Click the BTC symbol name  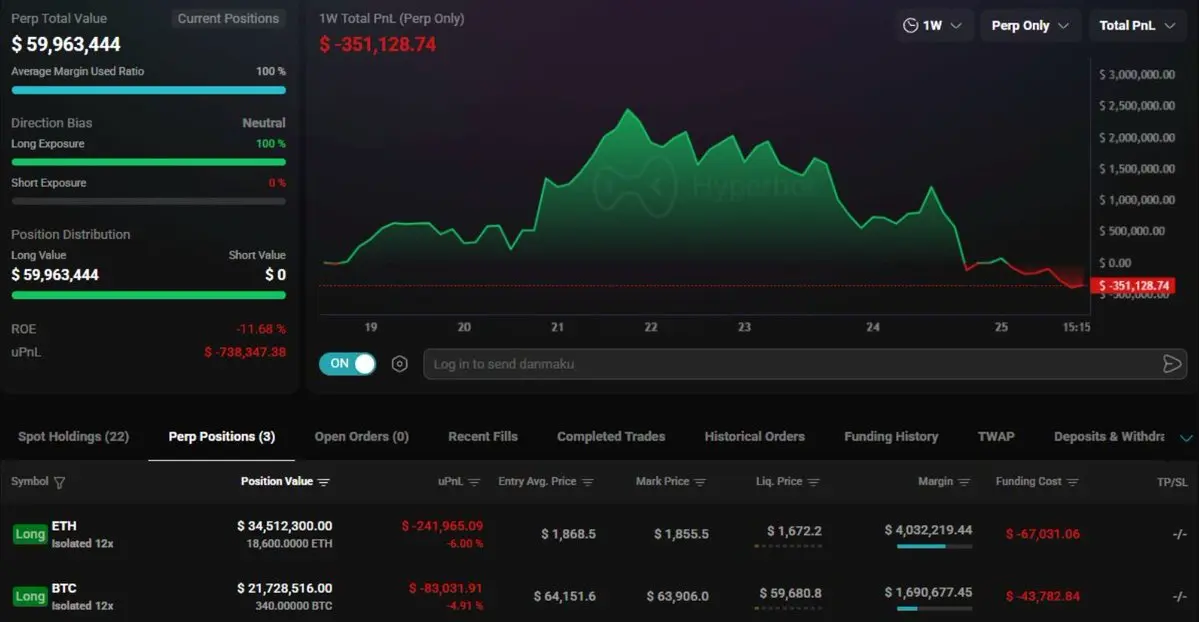point(64,588)
